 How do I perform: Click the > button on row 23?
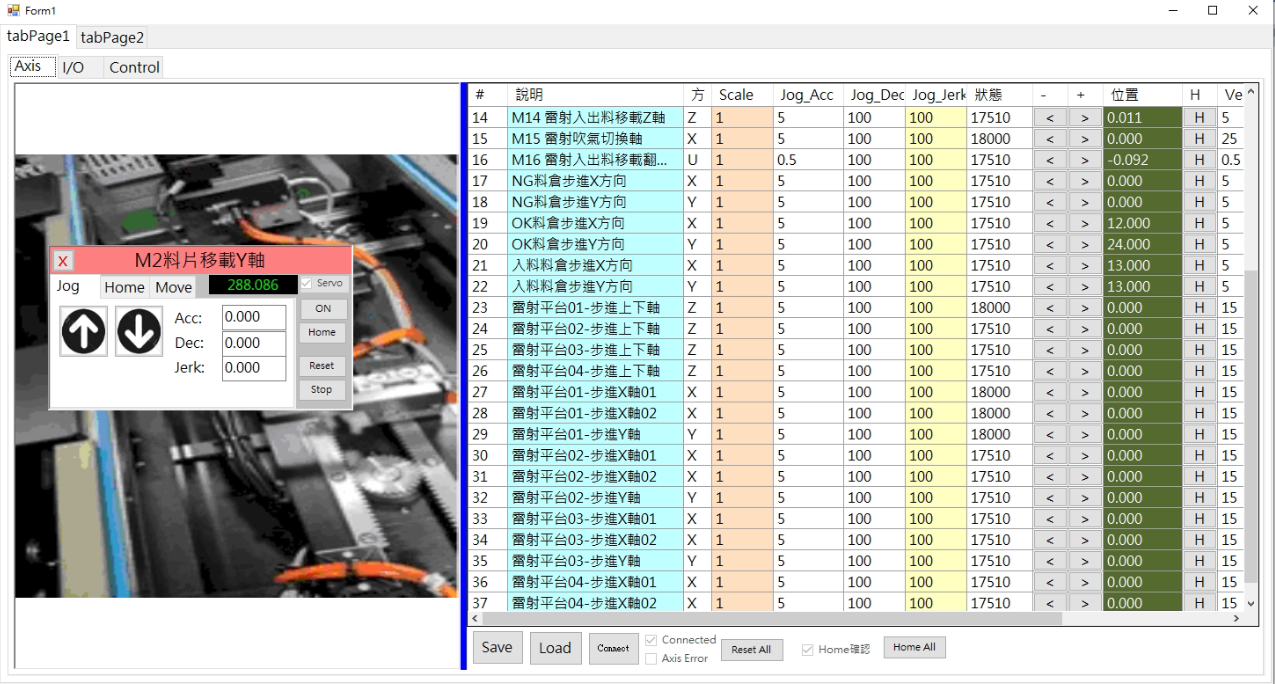1084,308
